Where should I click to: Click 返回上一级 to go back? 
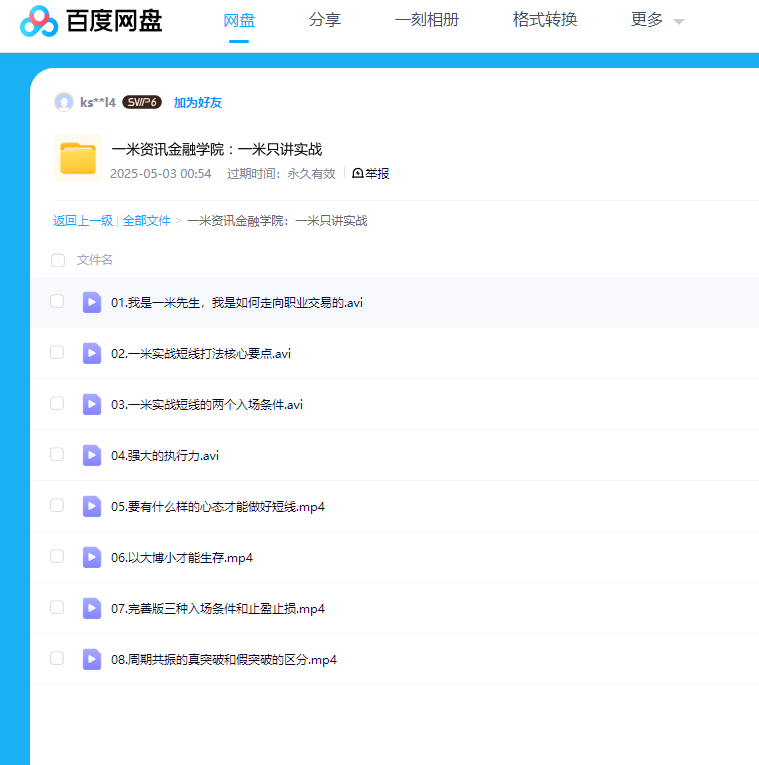(82, 221)
